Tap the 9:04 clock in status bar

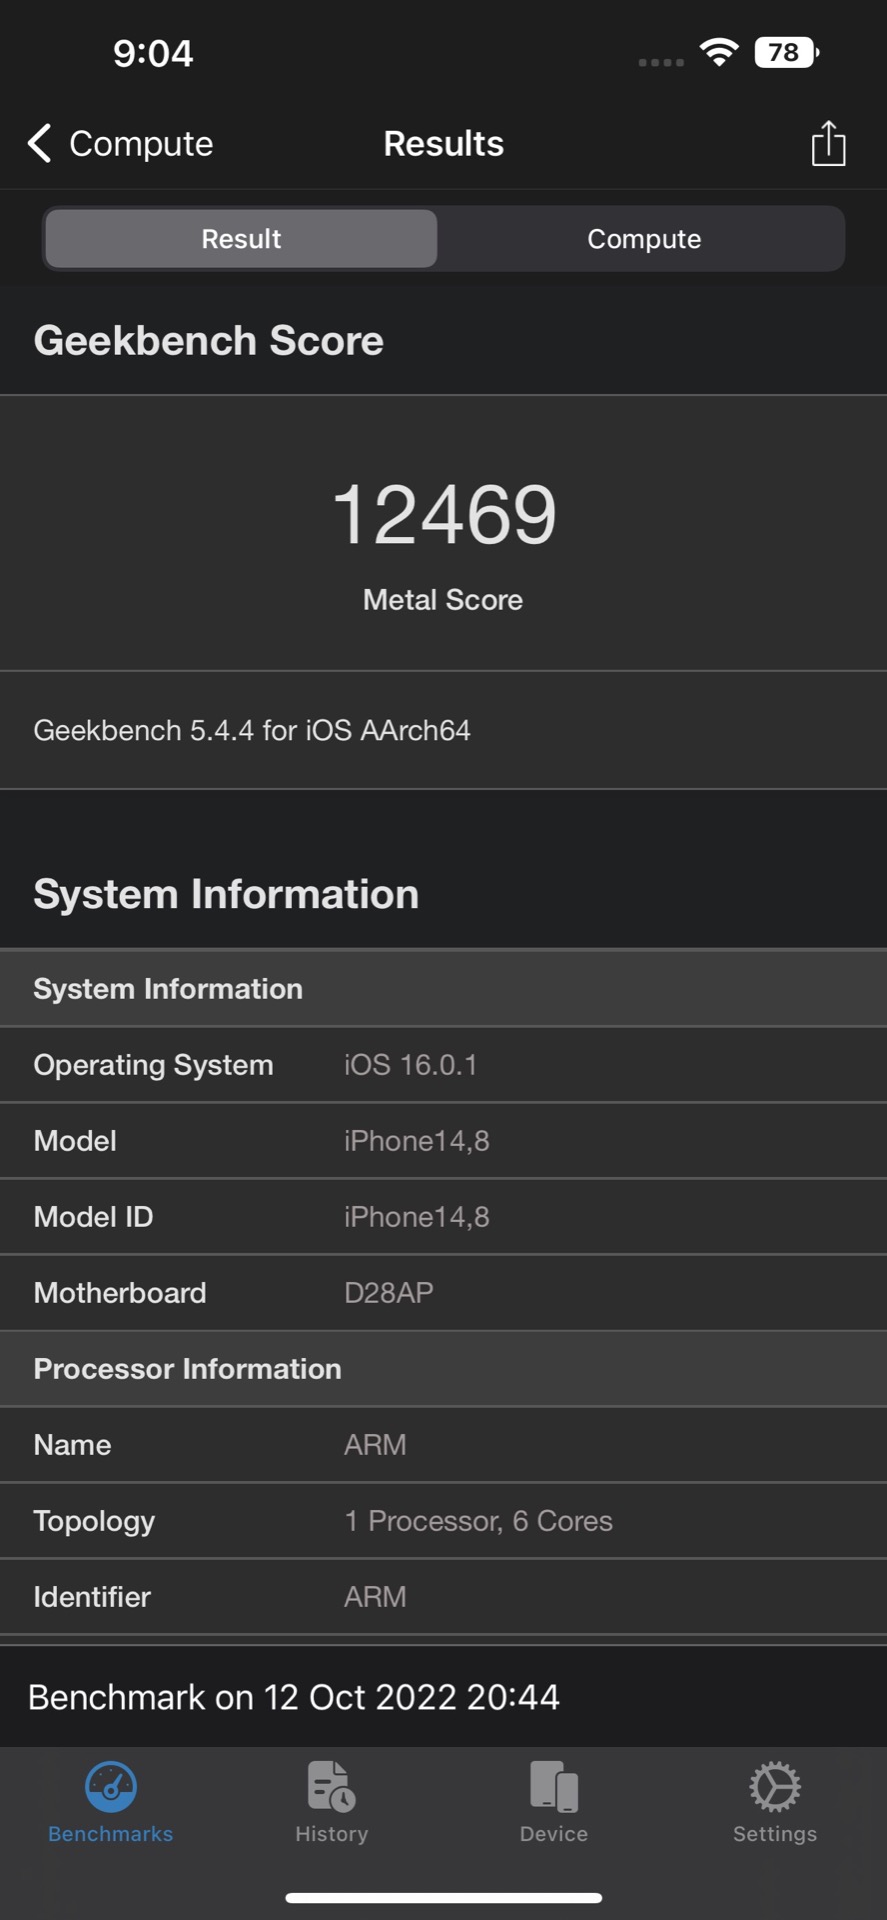click(x=153, y=53)
